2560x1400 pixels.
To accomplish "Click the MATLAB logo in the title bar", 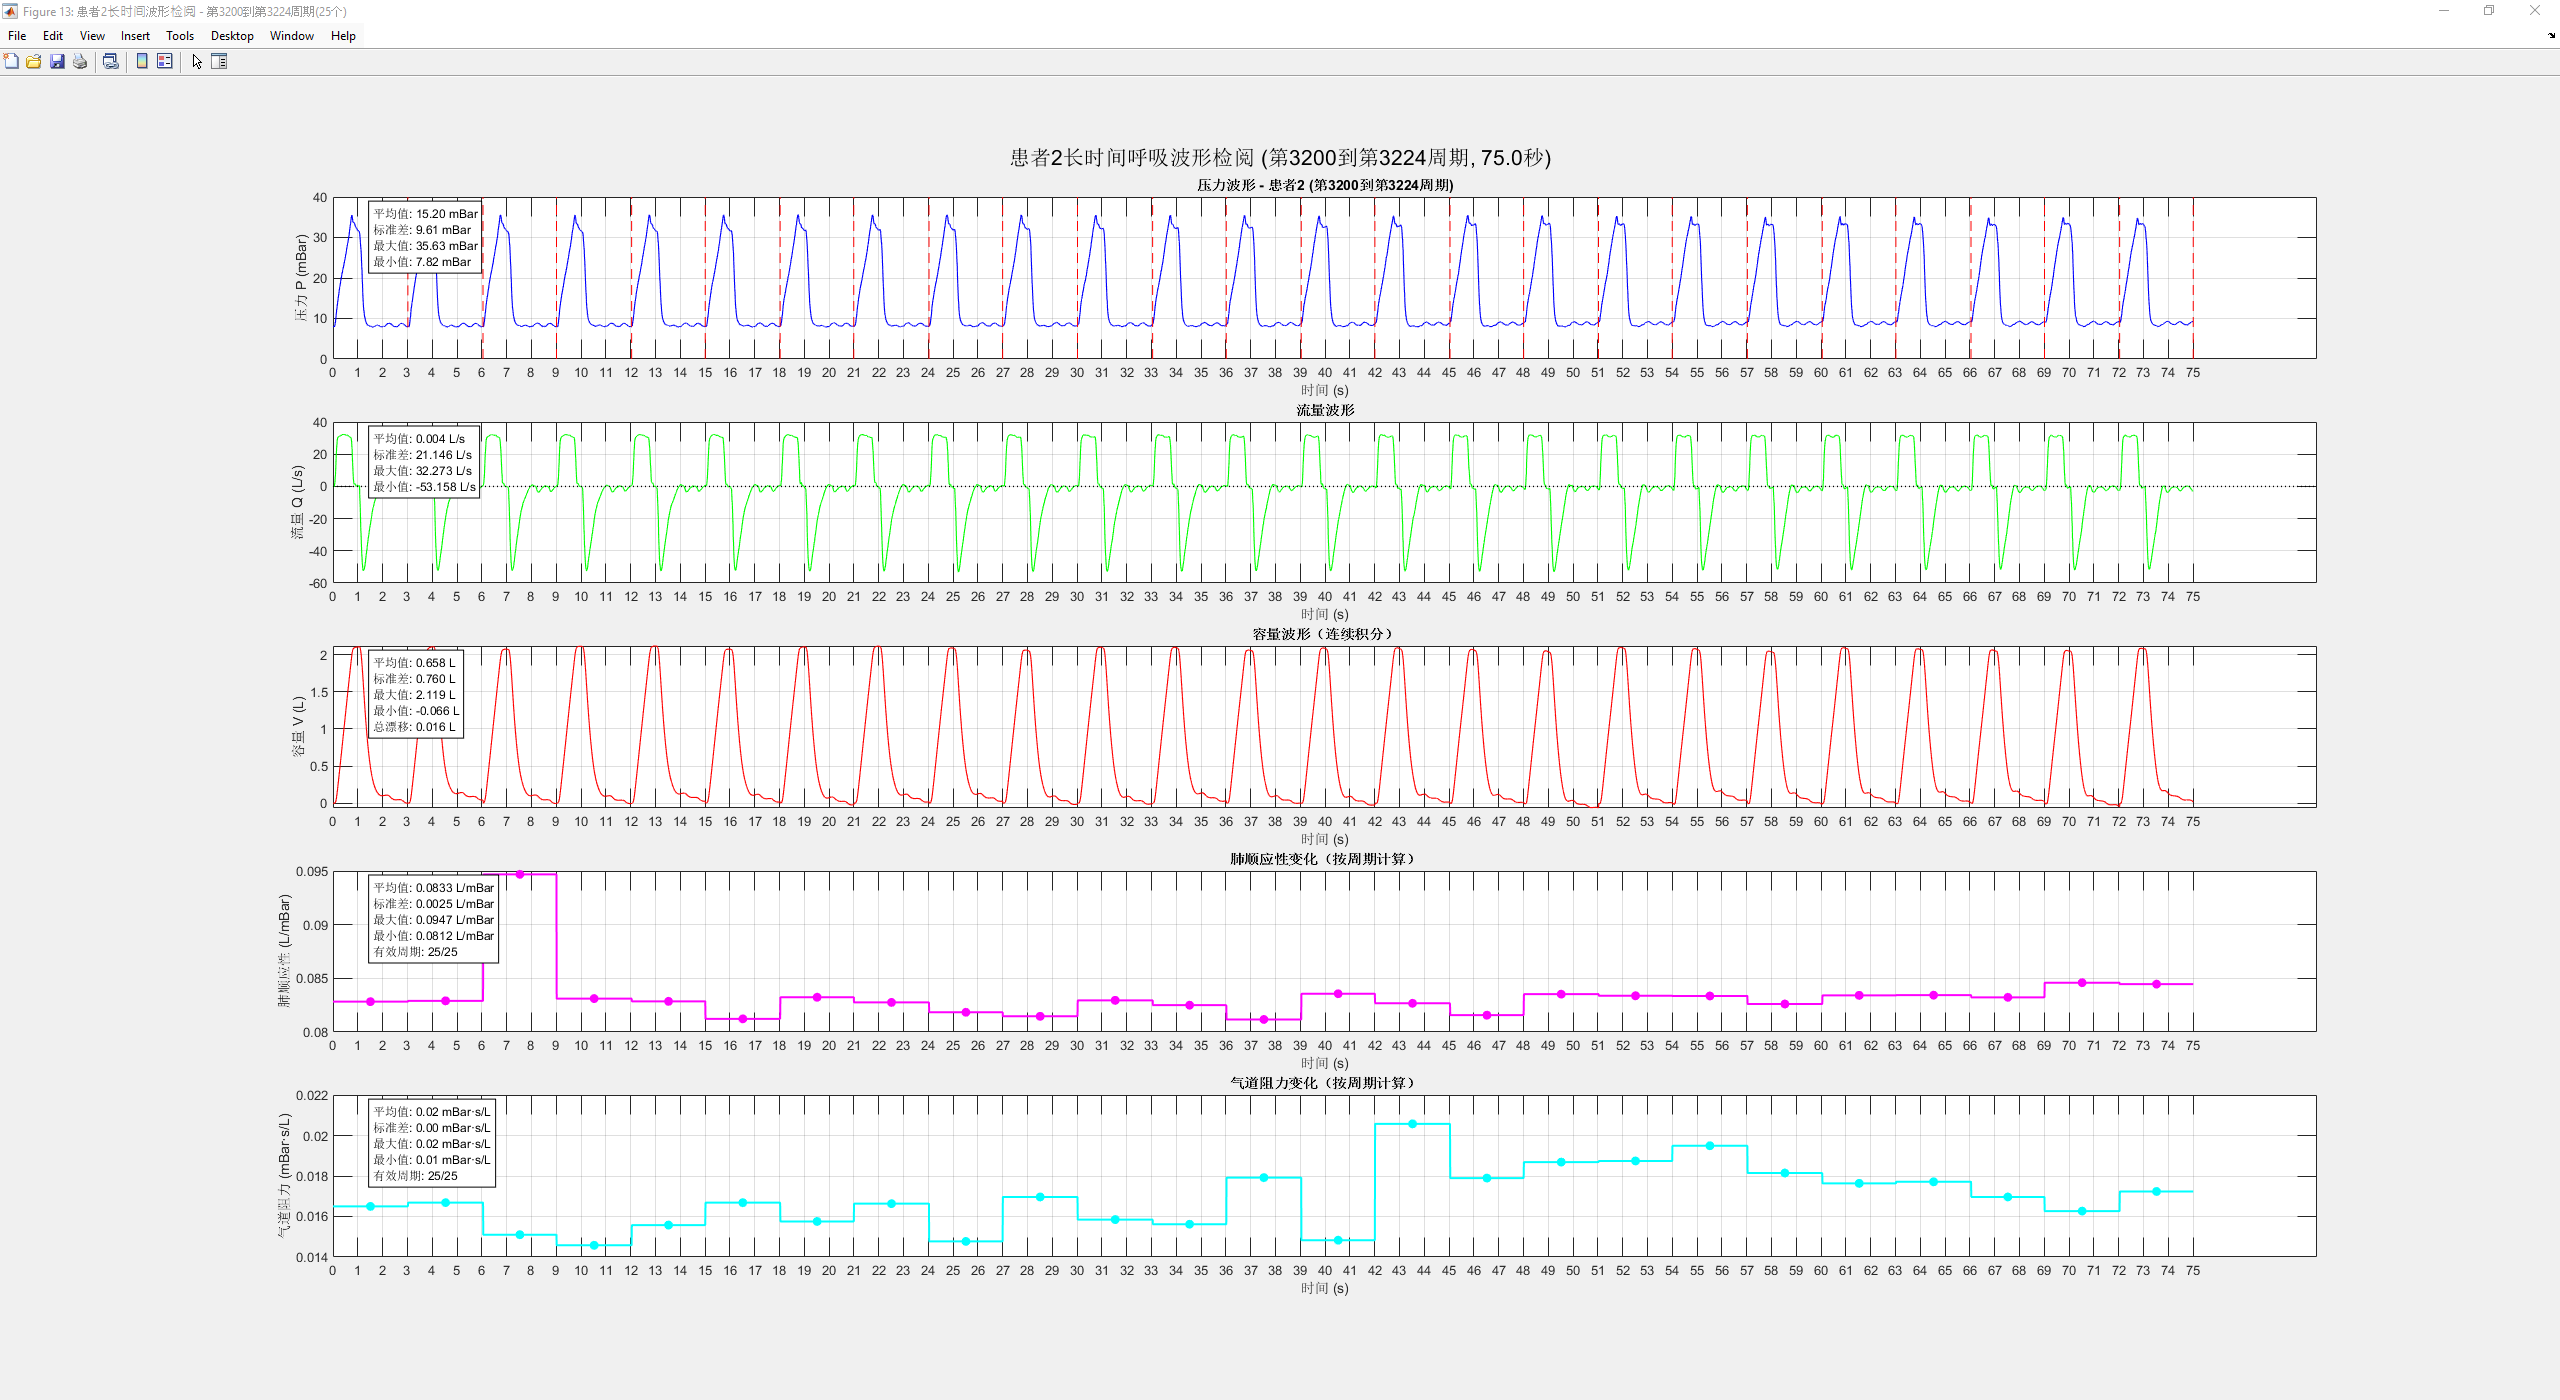I will (10, 11).
